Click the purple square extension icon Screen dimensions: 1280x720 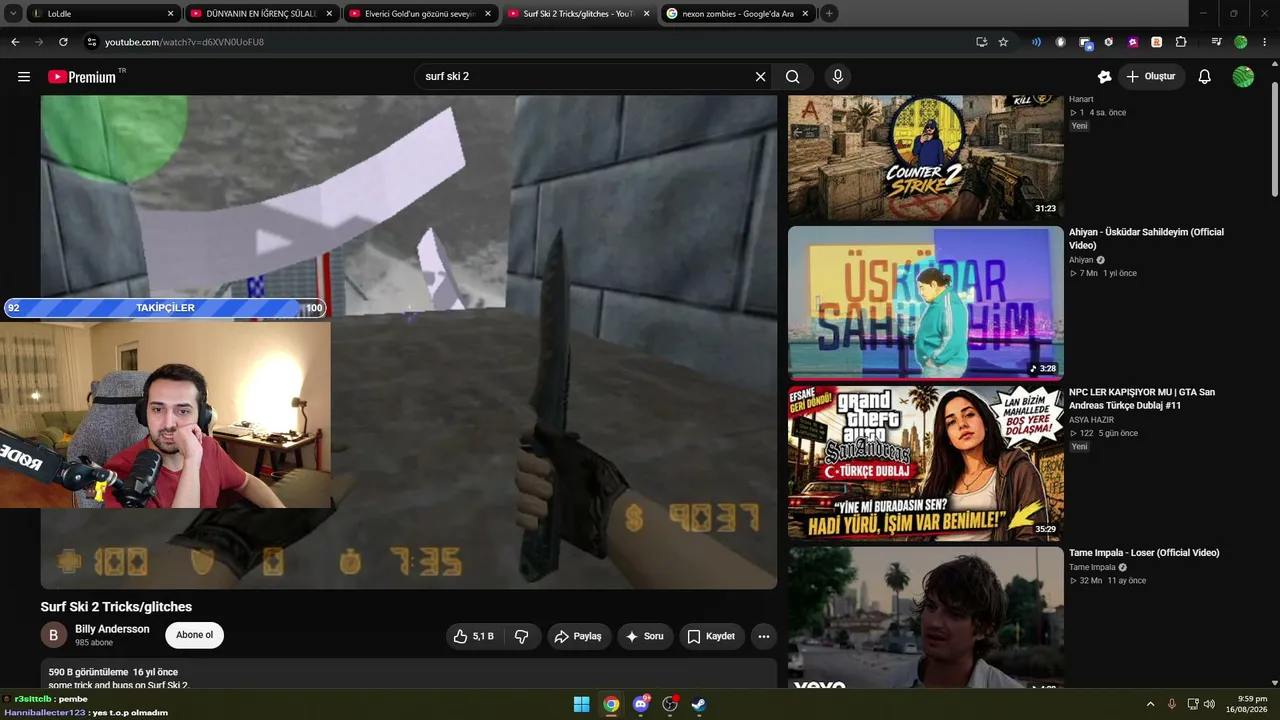point(1133,42)
